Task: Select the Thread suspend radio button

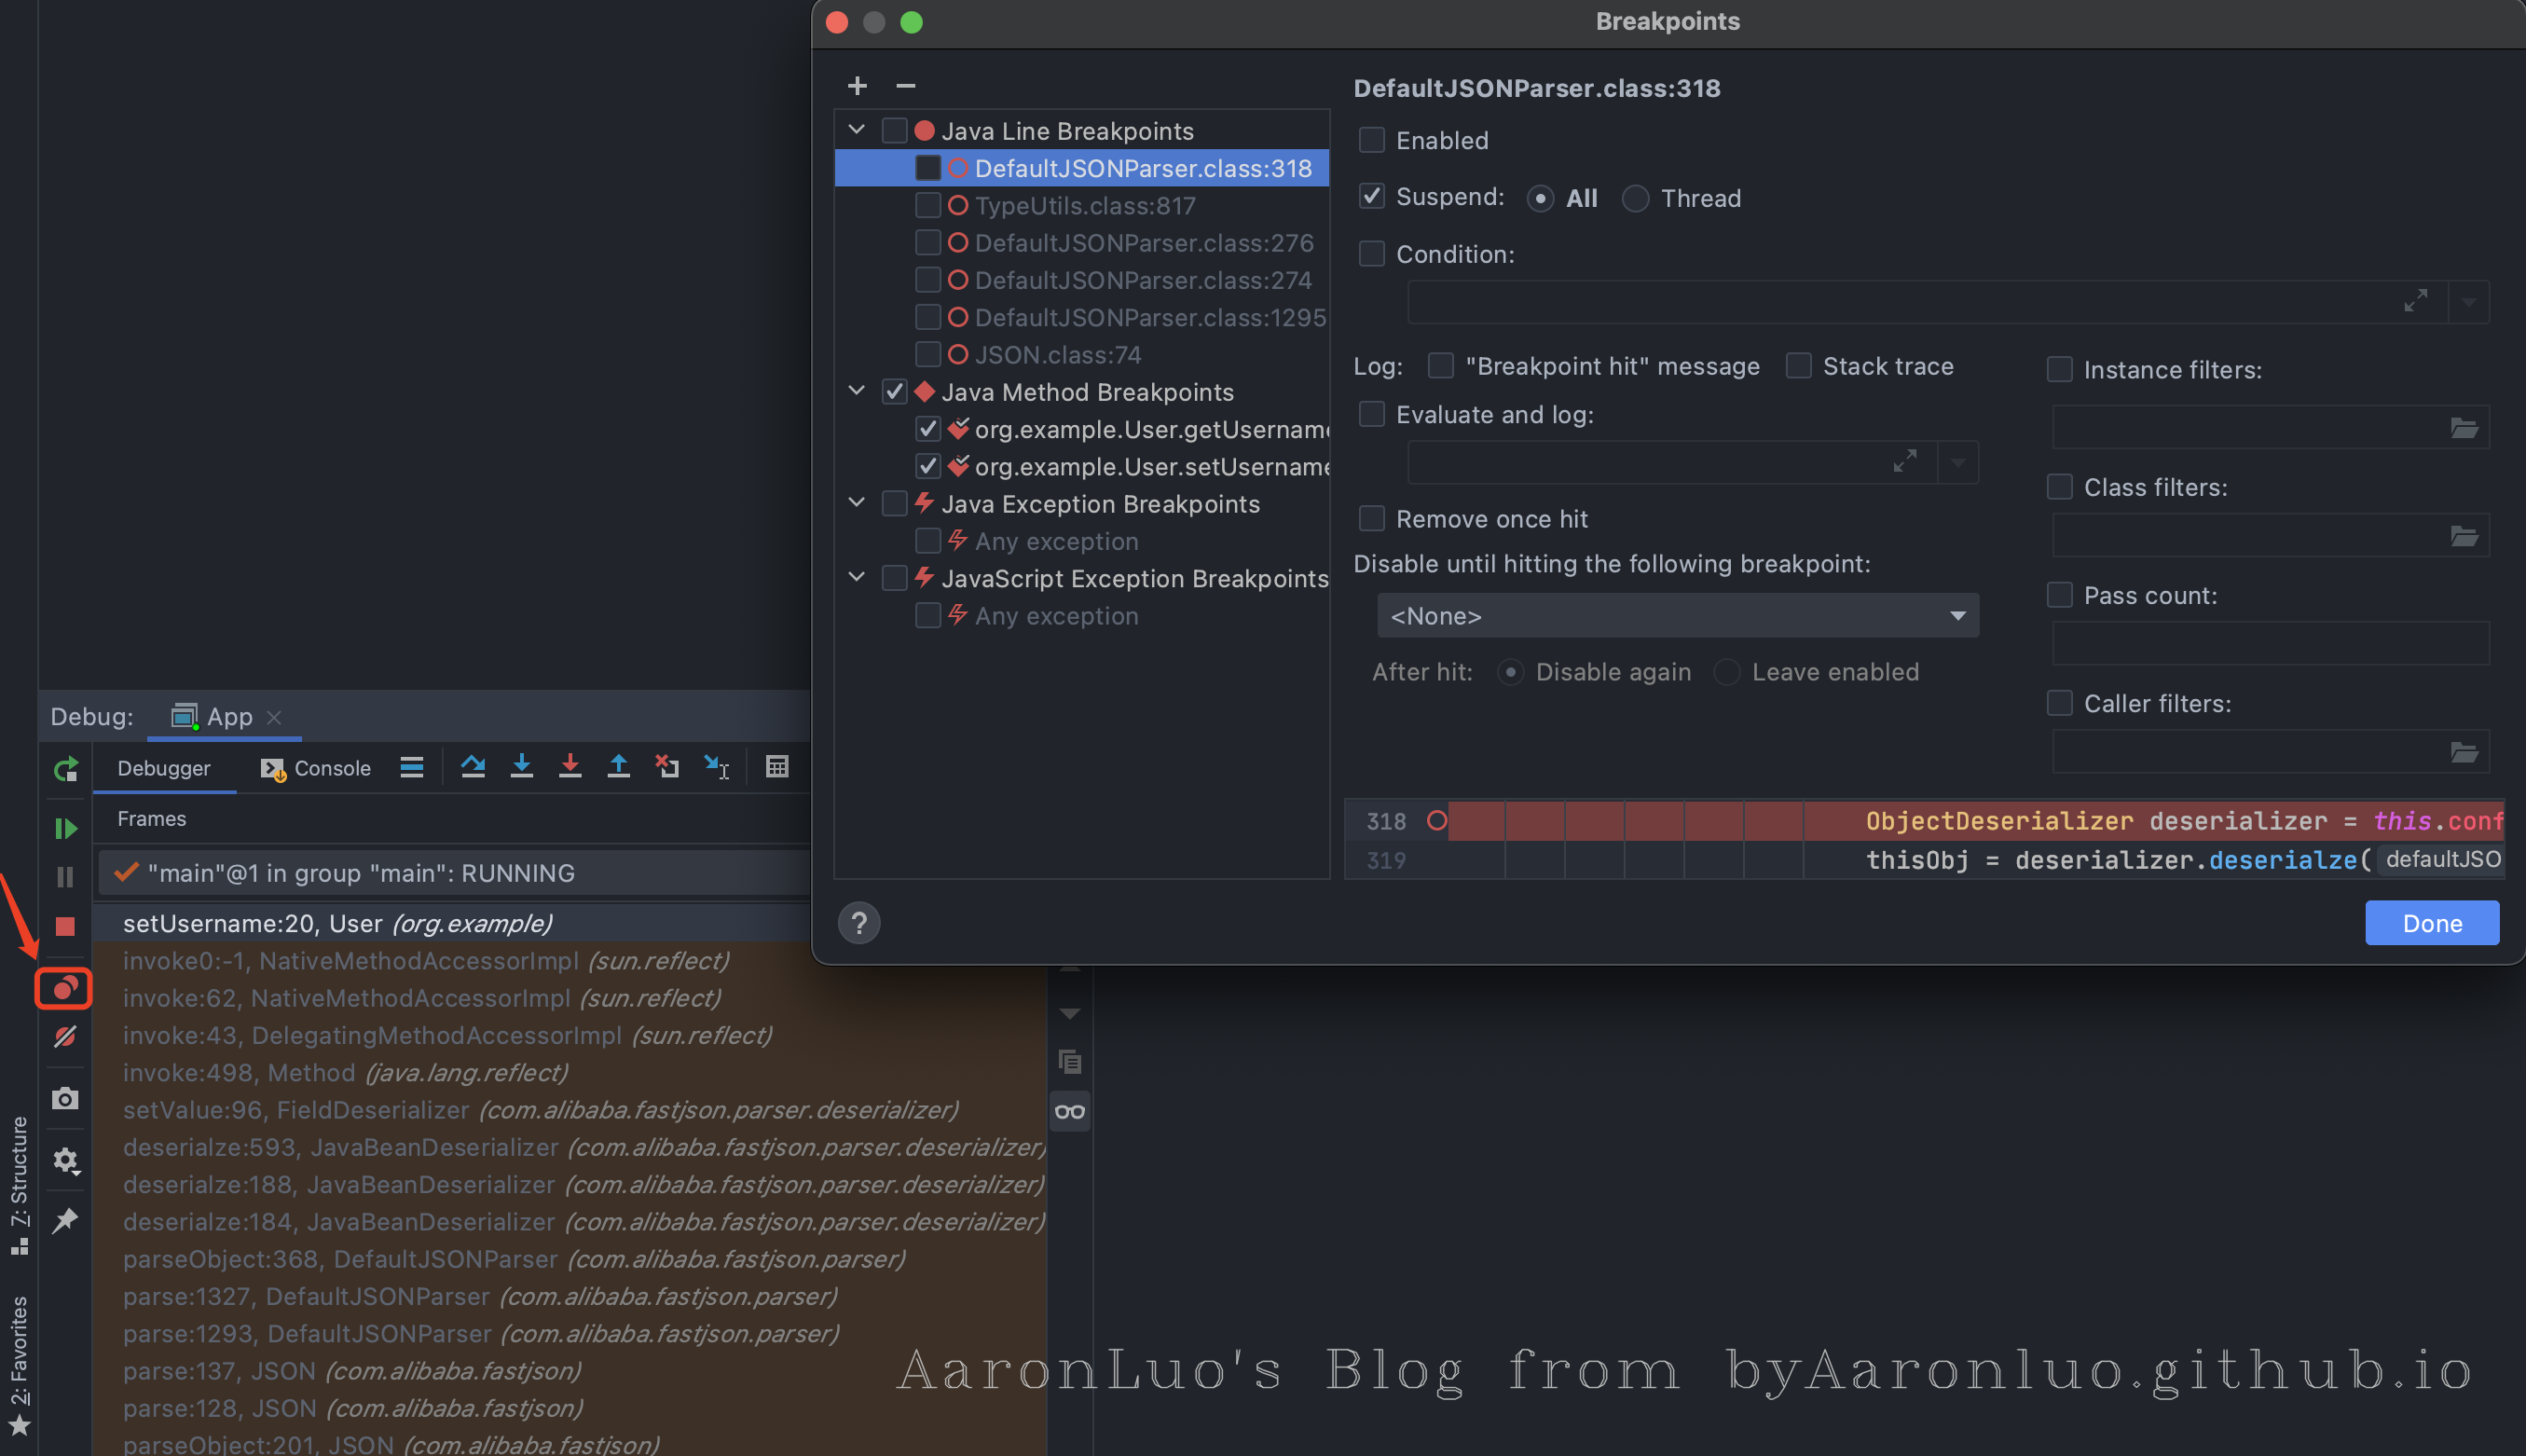Action: pos(1635,198)
